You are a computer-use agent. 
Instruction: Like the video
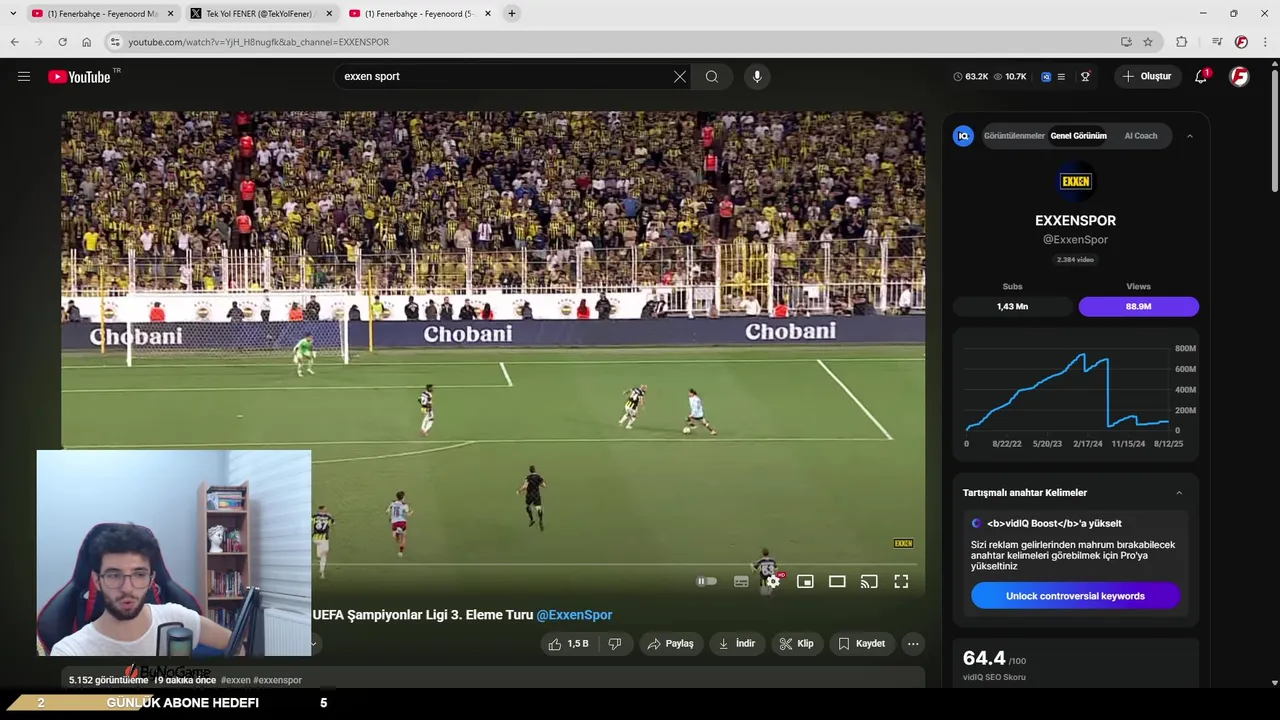click(568, 644)
